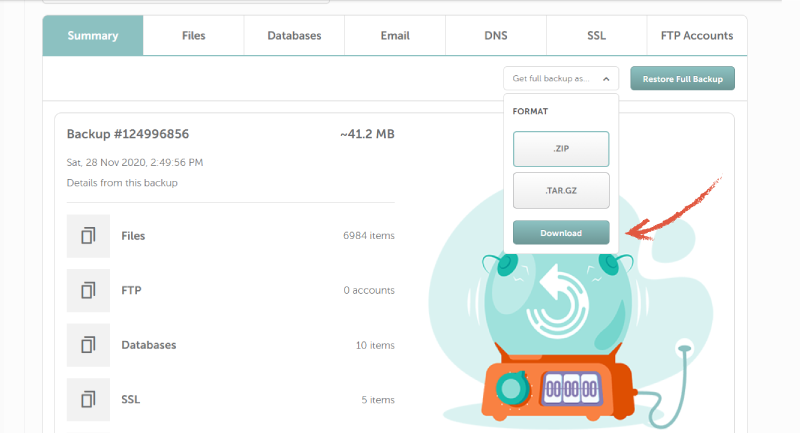
Task: Click Details from this backup text
Action: point(122,183)
